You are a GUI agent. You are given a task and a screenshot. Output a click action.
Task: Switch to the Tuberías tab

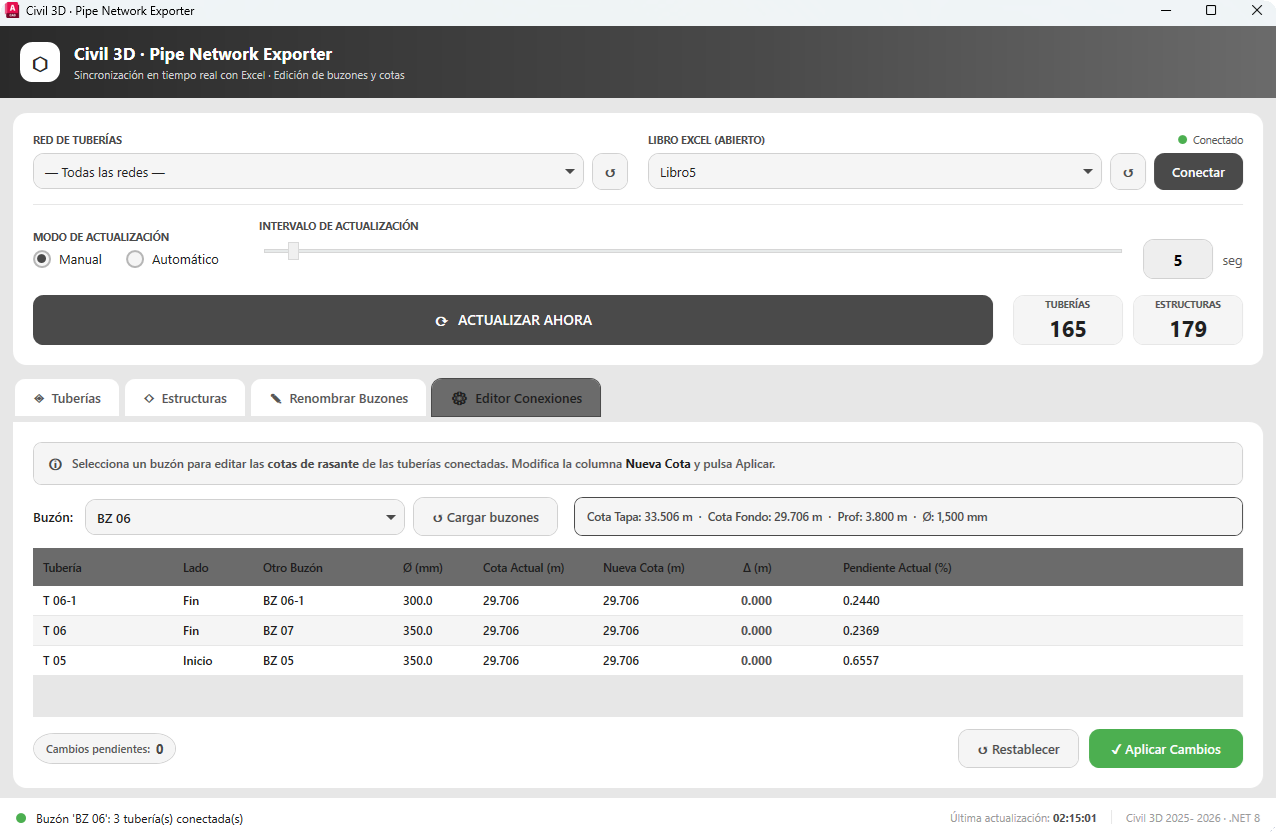(x=67, y=398)
